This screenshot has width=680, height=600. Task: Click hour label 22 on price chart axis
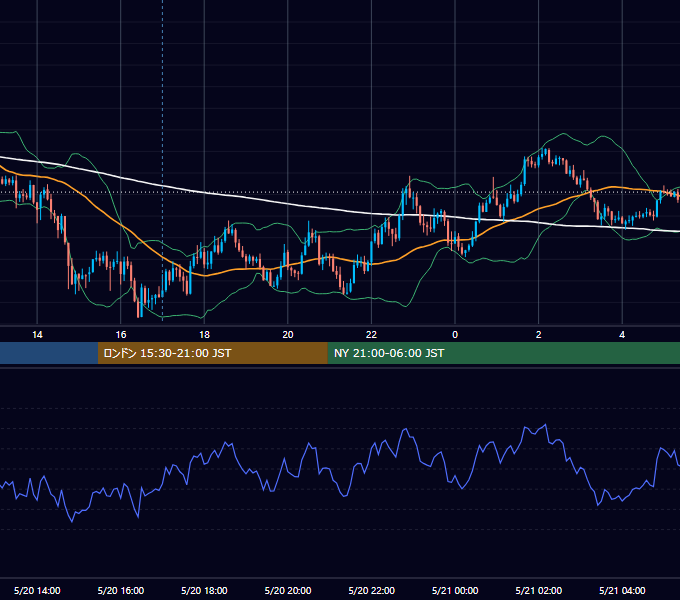tap(371, 335)
